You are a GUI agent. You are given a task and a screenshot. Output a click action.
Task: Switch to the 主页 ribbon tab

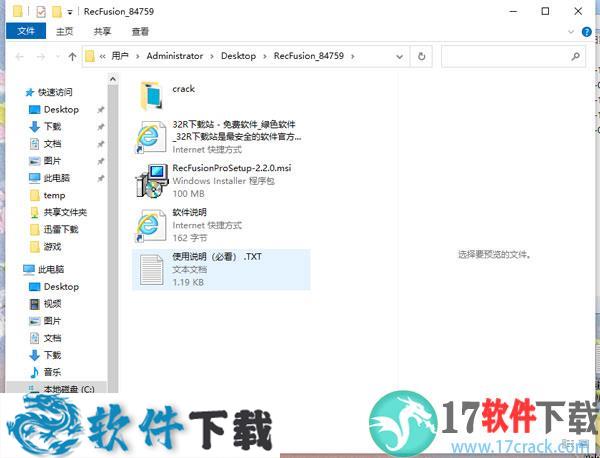(x=64, y=31)
